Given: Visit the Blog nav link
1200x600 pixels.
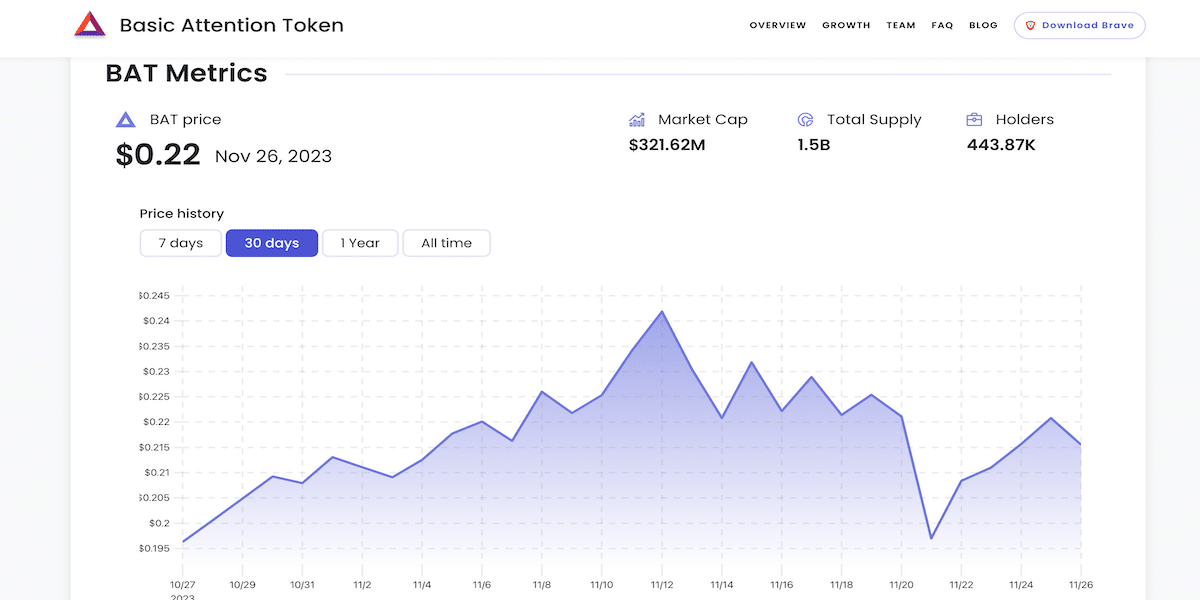Looking at the screenshot, I should point(983,26).
